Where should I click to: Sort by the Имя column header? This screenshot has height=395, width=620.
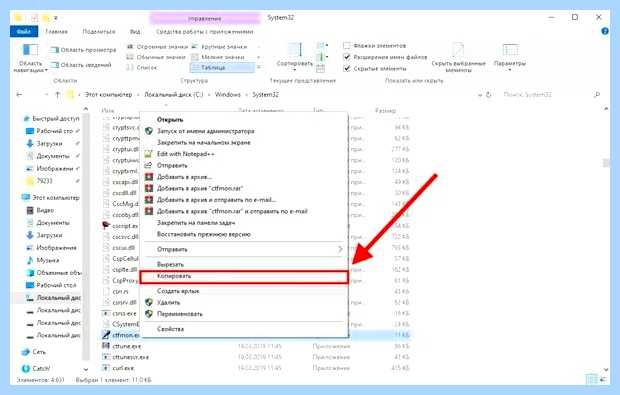pos(108,111)
